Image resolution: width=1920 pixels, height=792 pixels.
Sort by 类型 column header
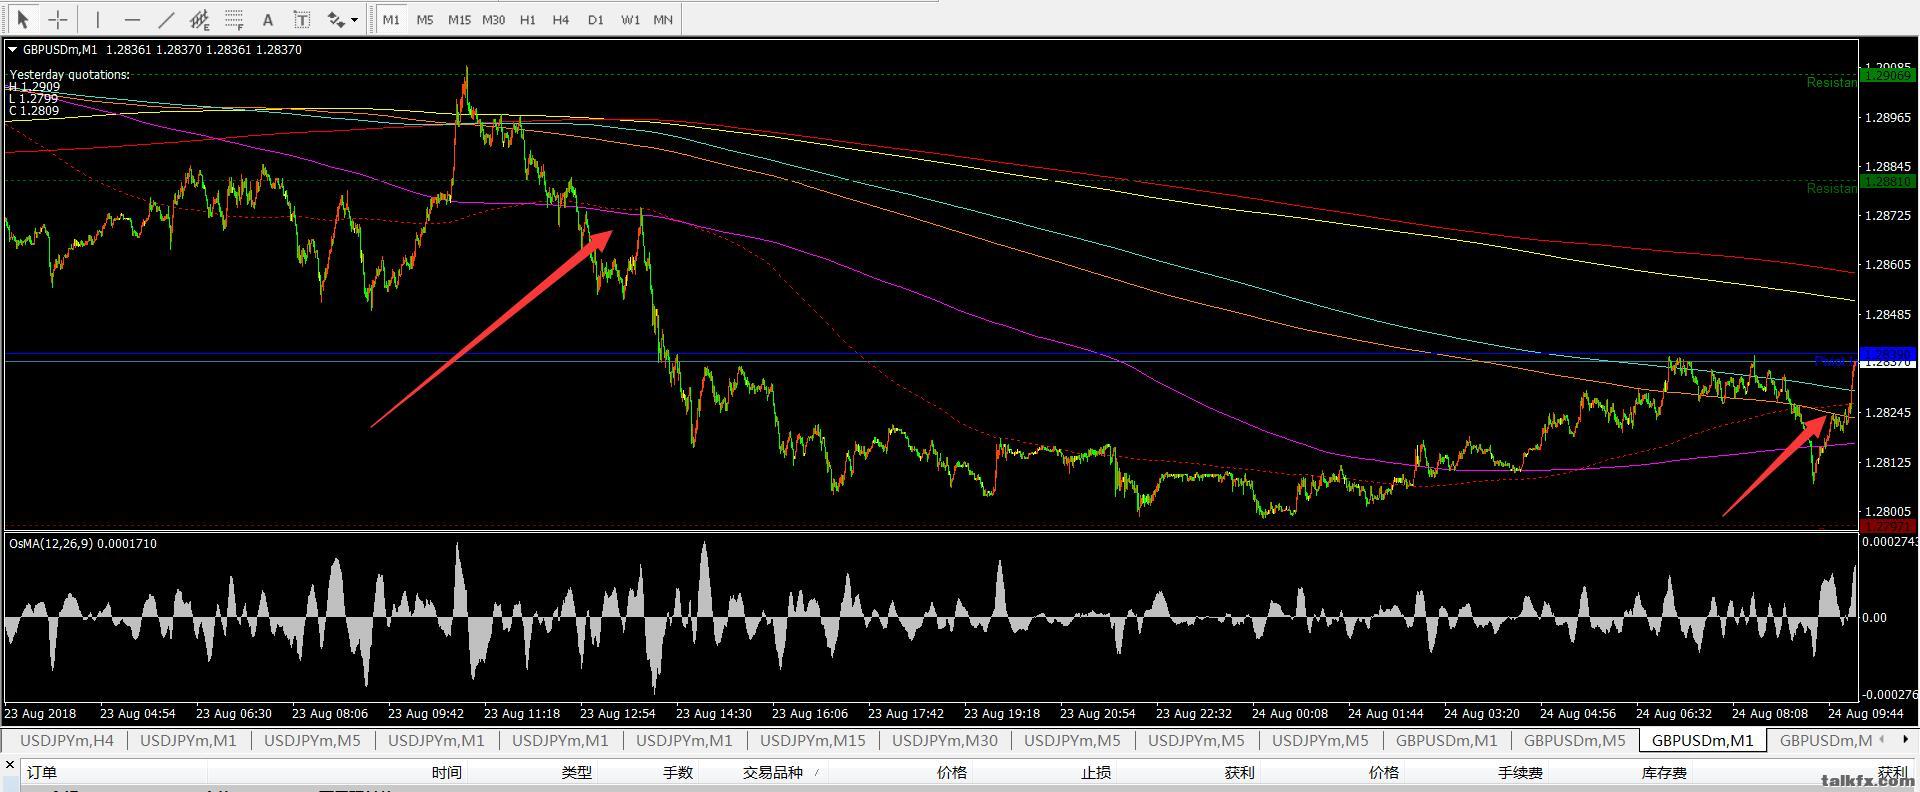(x=577, y=772)
